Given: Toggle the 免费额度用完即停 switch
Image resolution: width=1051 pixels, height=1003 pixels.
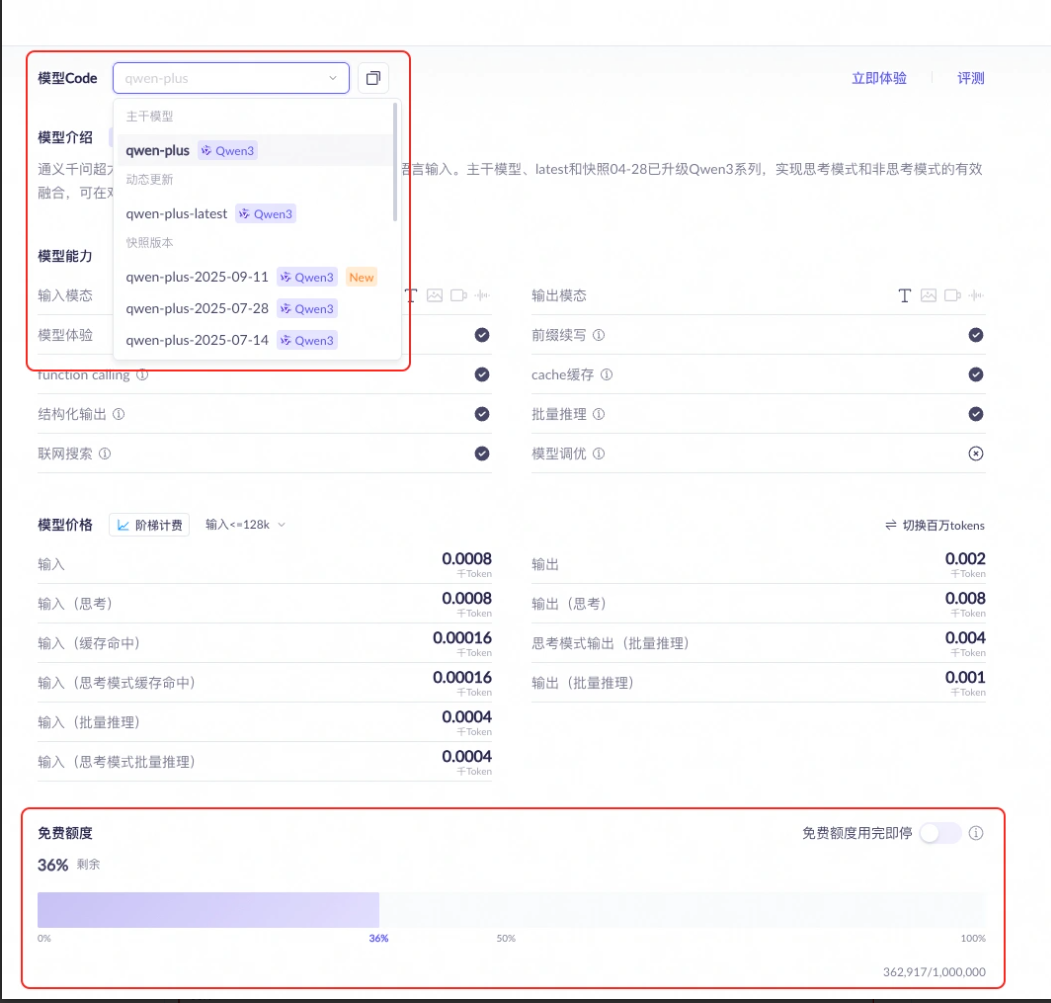Looking at the screenshot, I should coord(940,833).
